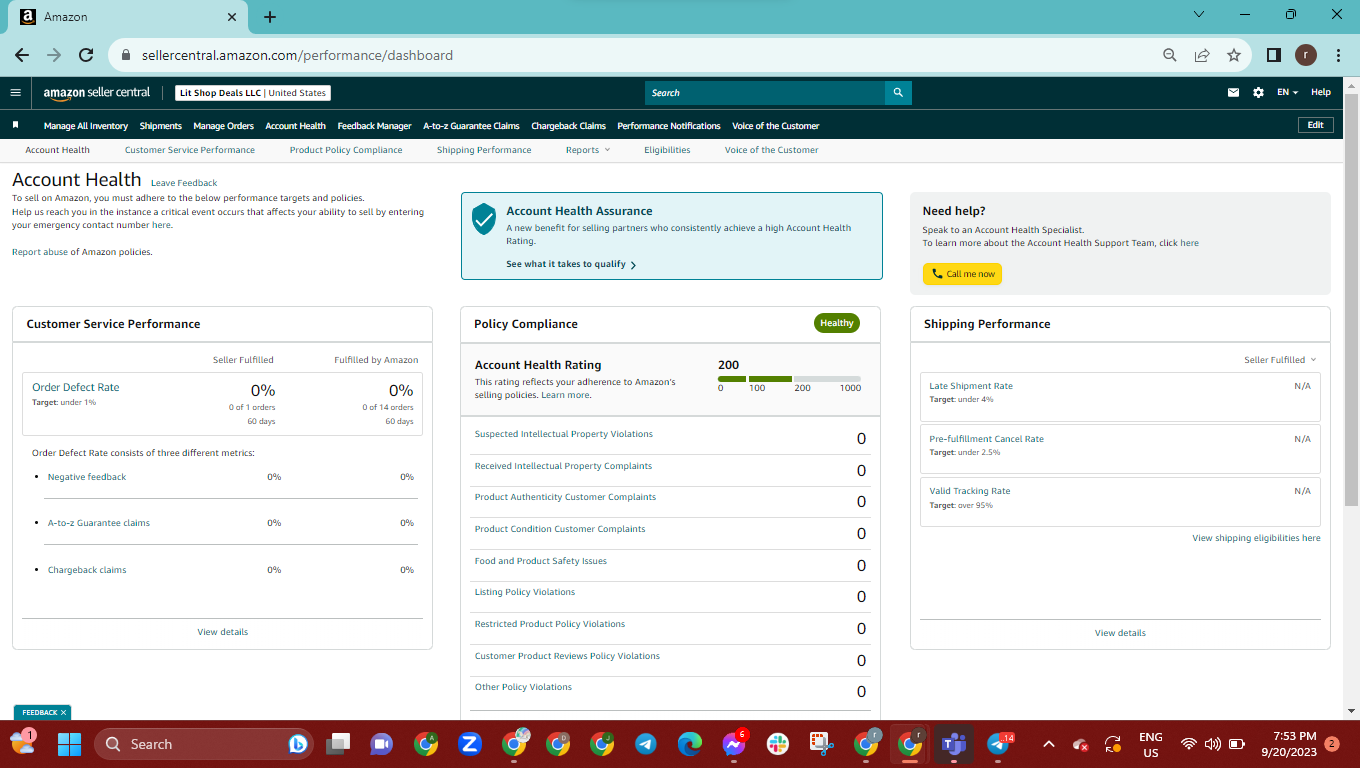Open the Windows Start menu

pyautogui.click(x=69, y=744)
